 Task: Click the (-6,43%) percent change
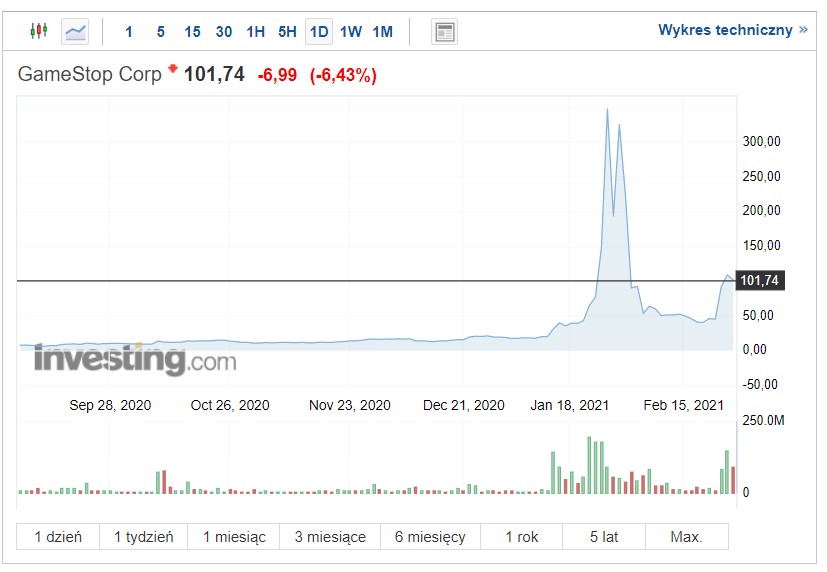(343, 75)
